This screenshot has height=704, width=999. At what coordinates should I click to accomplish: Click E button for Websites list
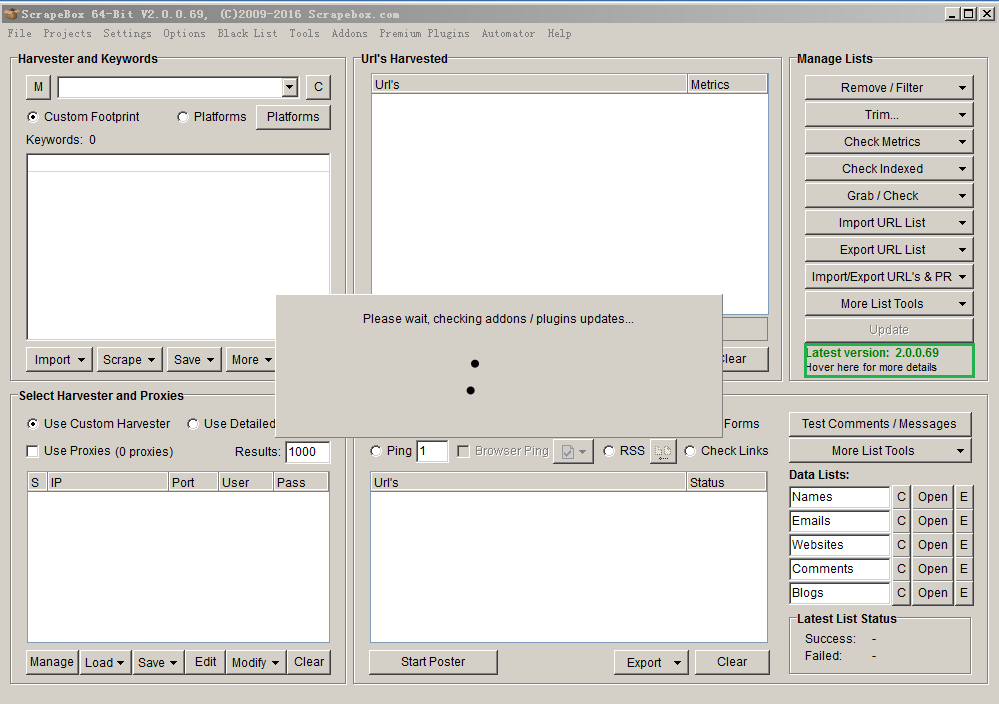click(x=964, y=545)
